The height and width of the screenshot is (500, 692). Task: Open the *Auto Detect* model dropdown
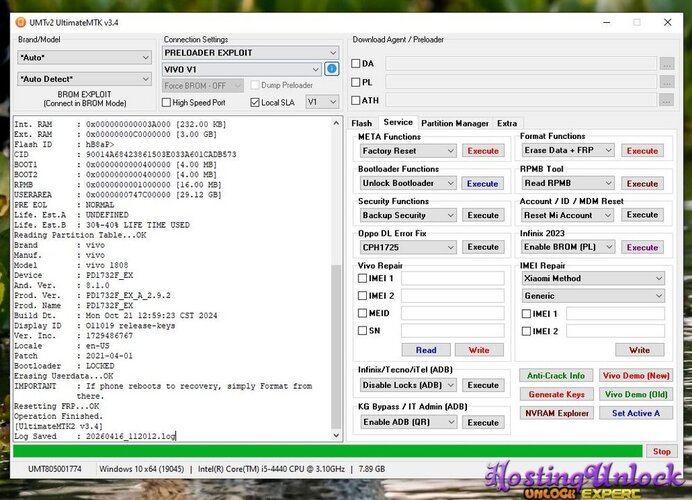pyautogui.click(x=84, y=79)
